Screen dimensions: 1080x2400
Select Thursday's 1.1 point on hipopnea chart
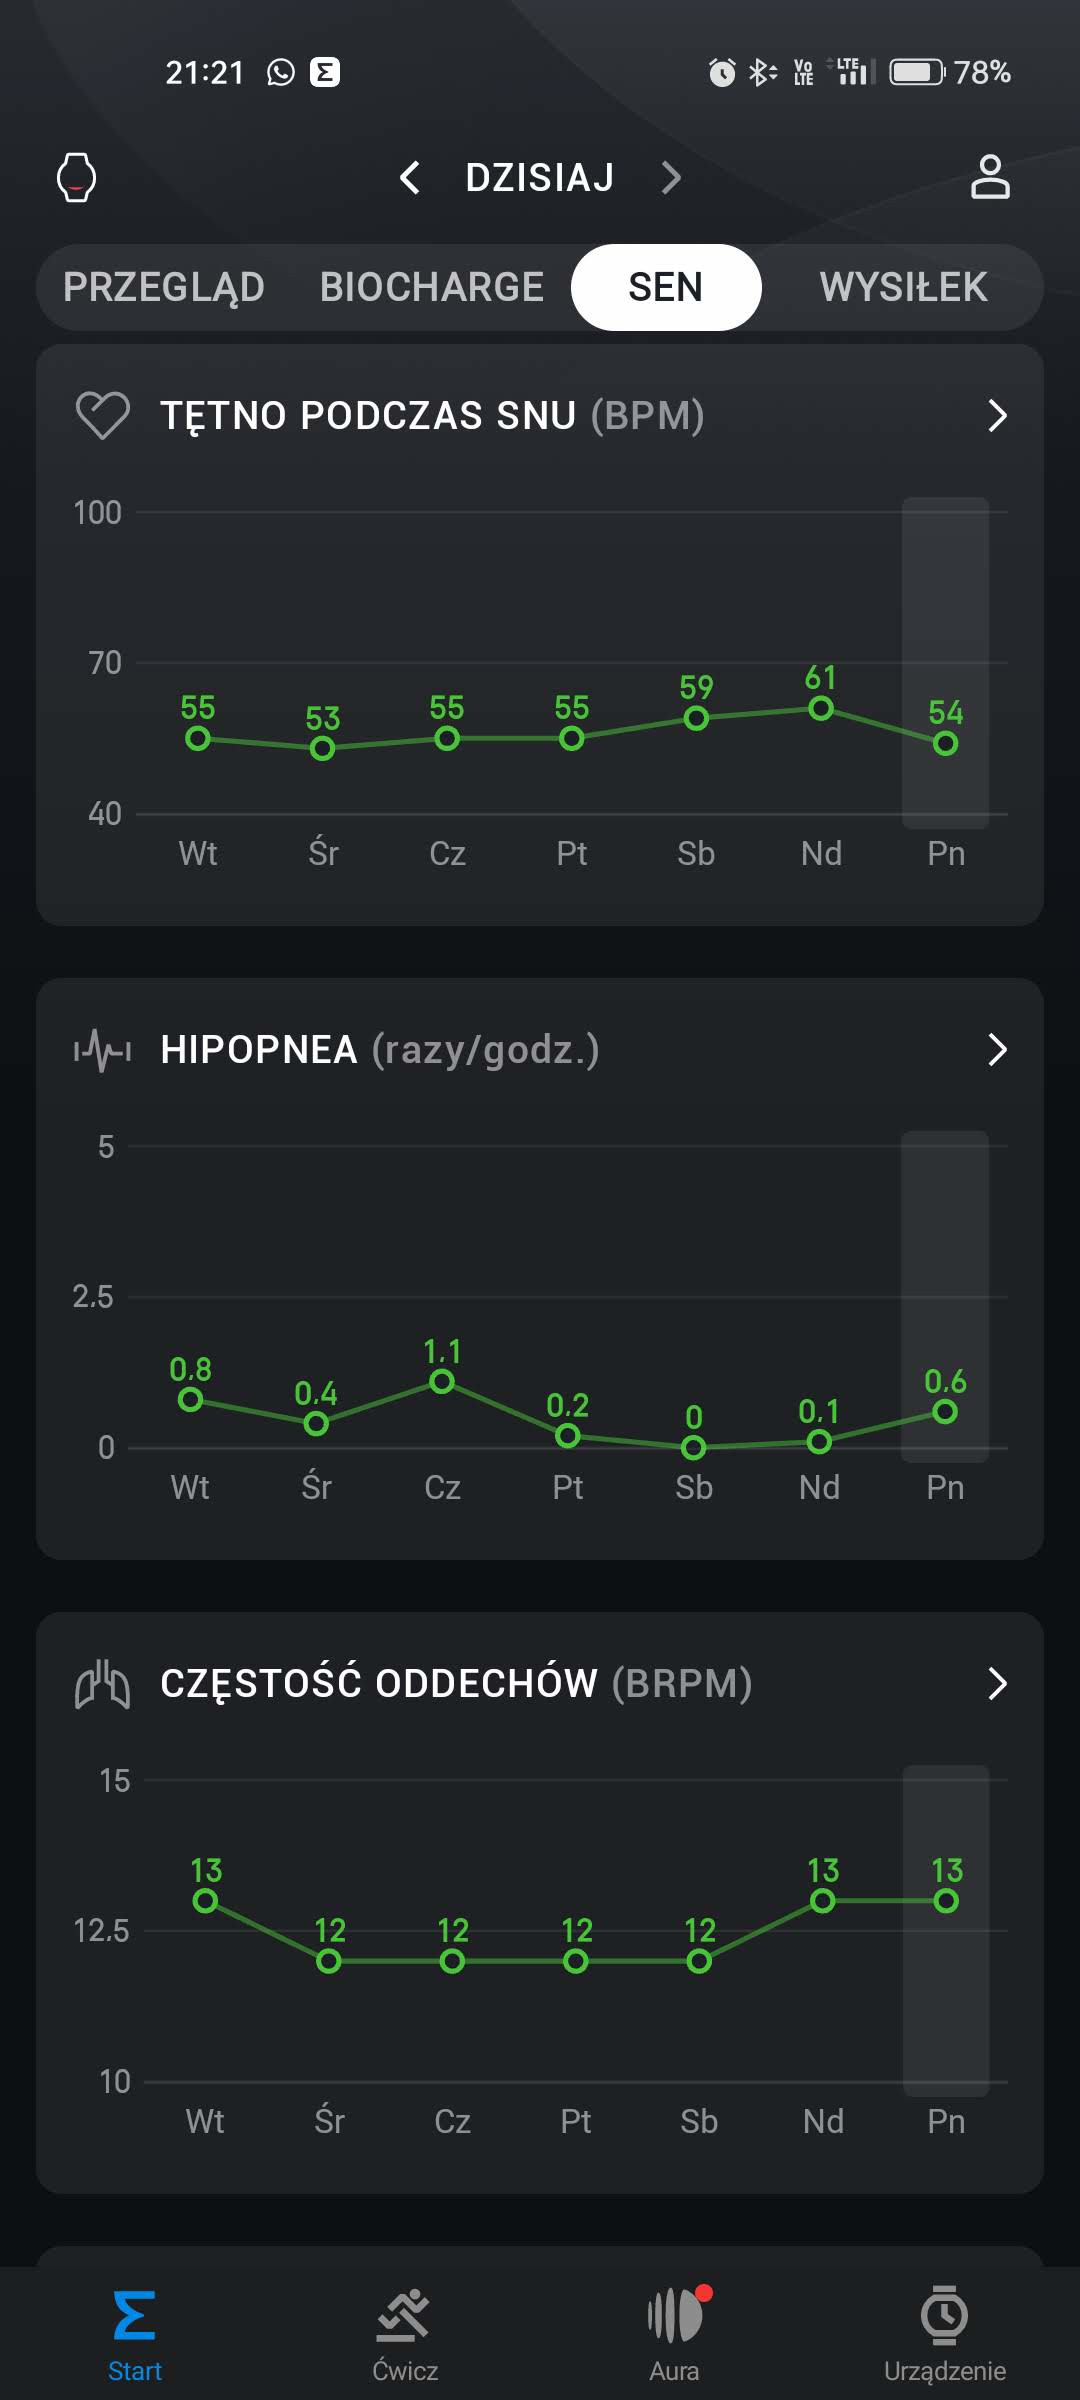(442, 1382)
